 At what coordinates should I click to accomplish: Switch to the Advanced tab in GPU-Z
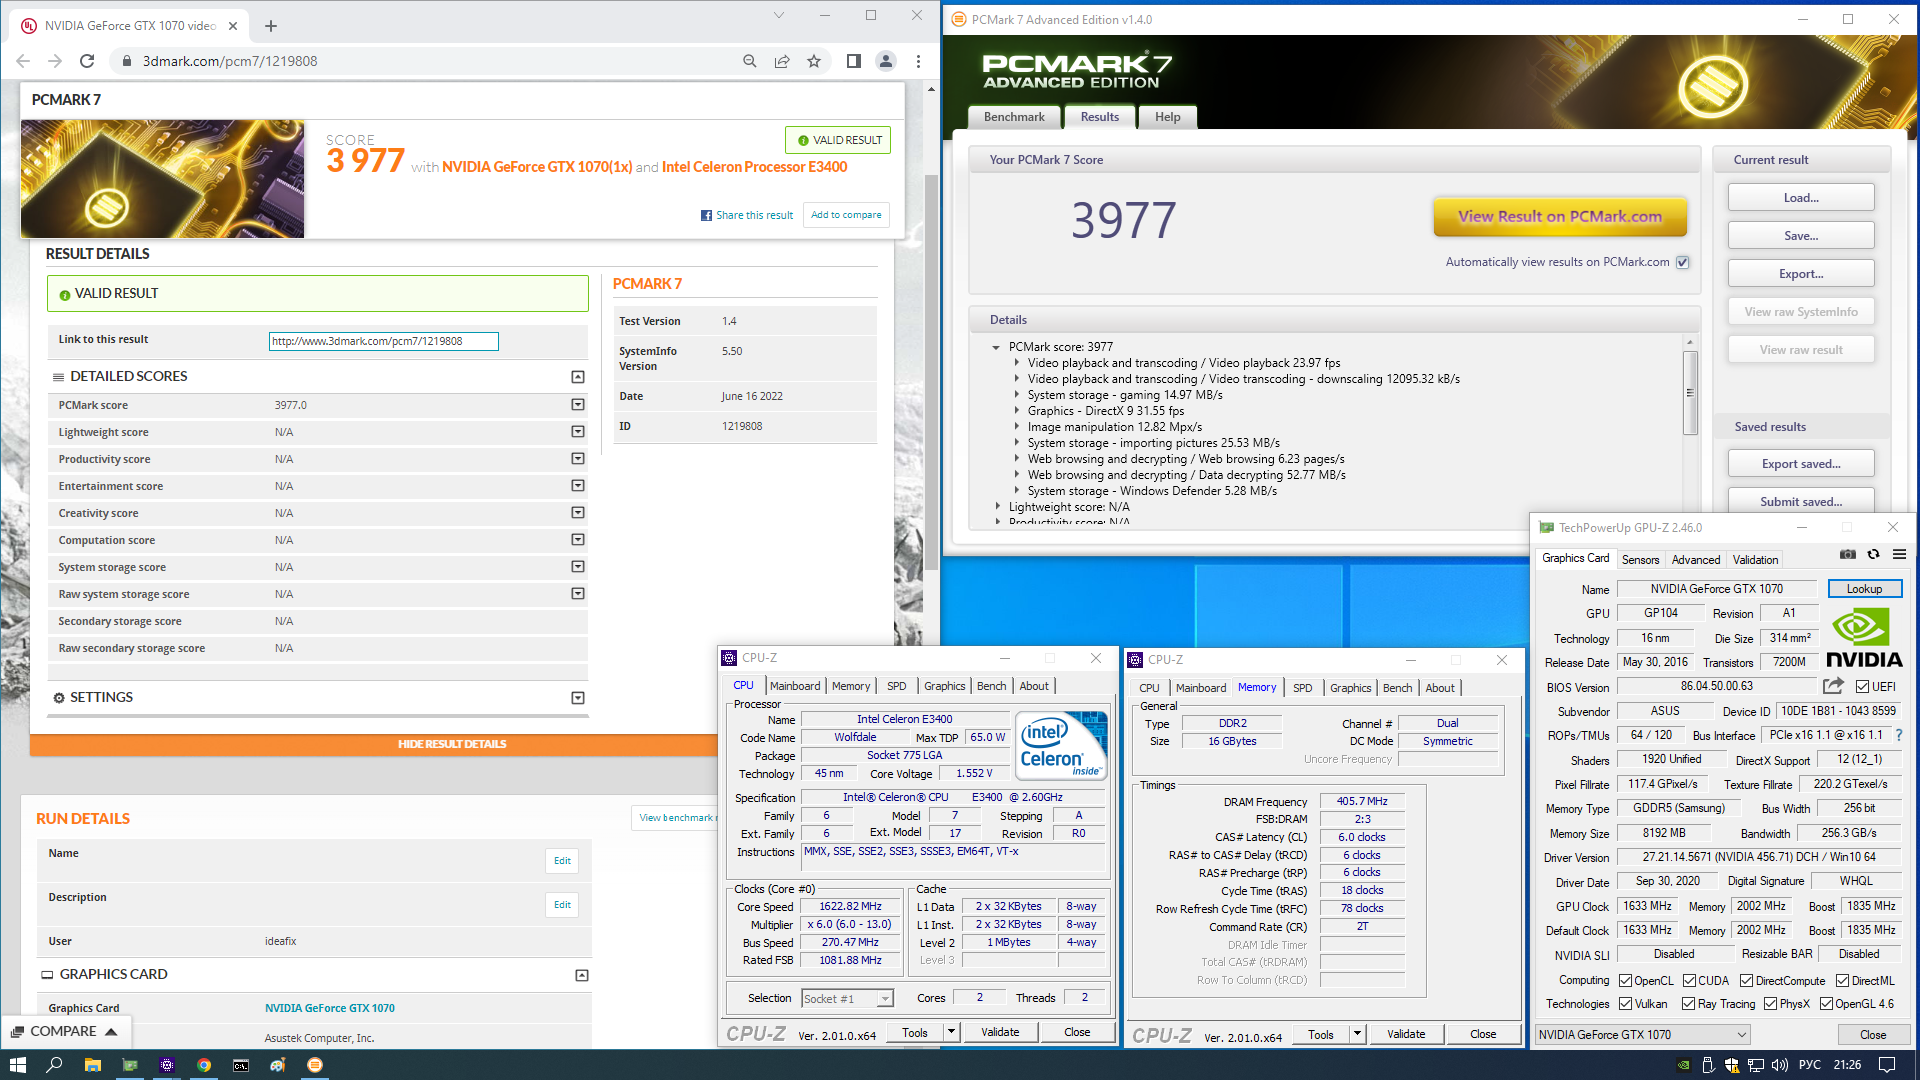pyautogui.click(x=1696, y=560)
